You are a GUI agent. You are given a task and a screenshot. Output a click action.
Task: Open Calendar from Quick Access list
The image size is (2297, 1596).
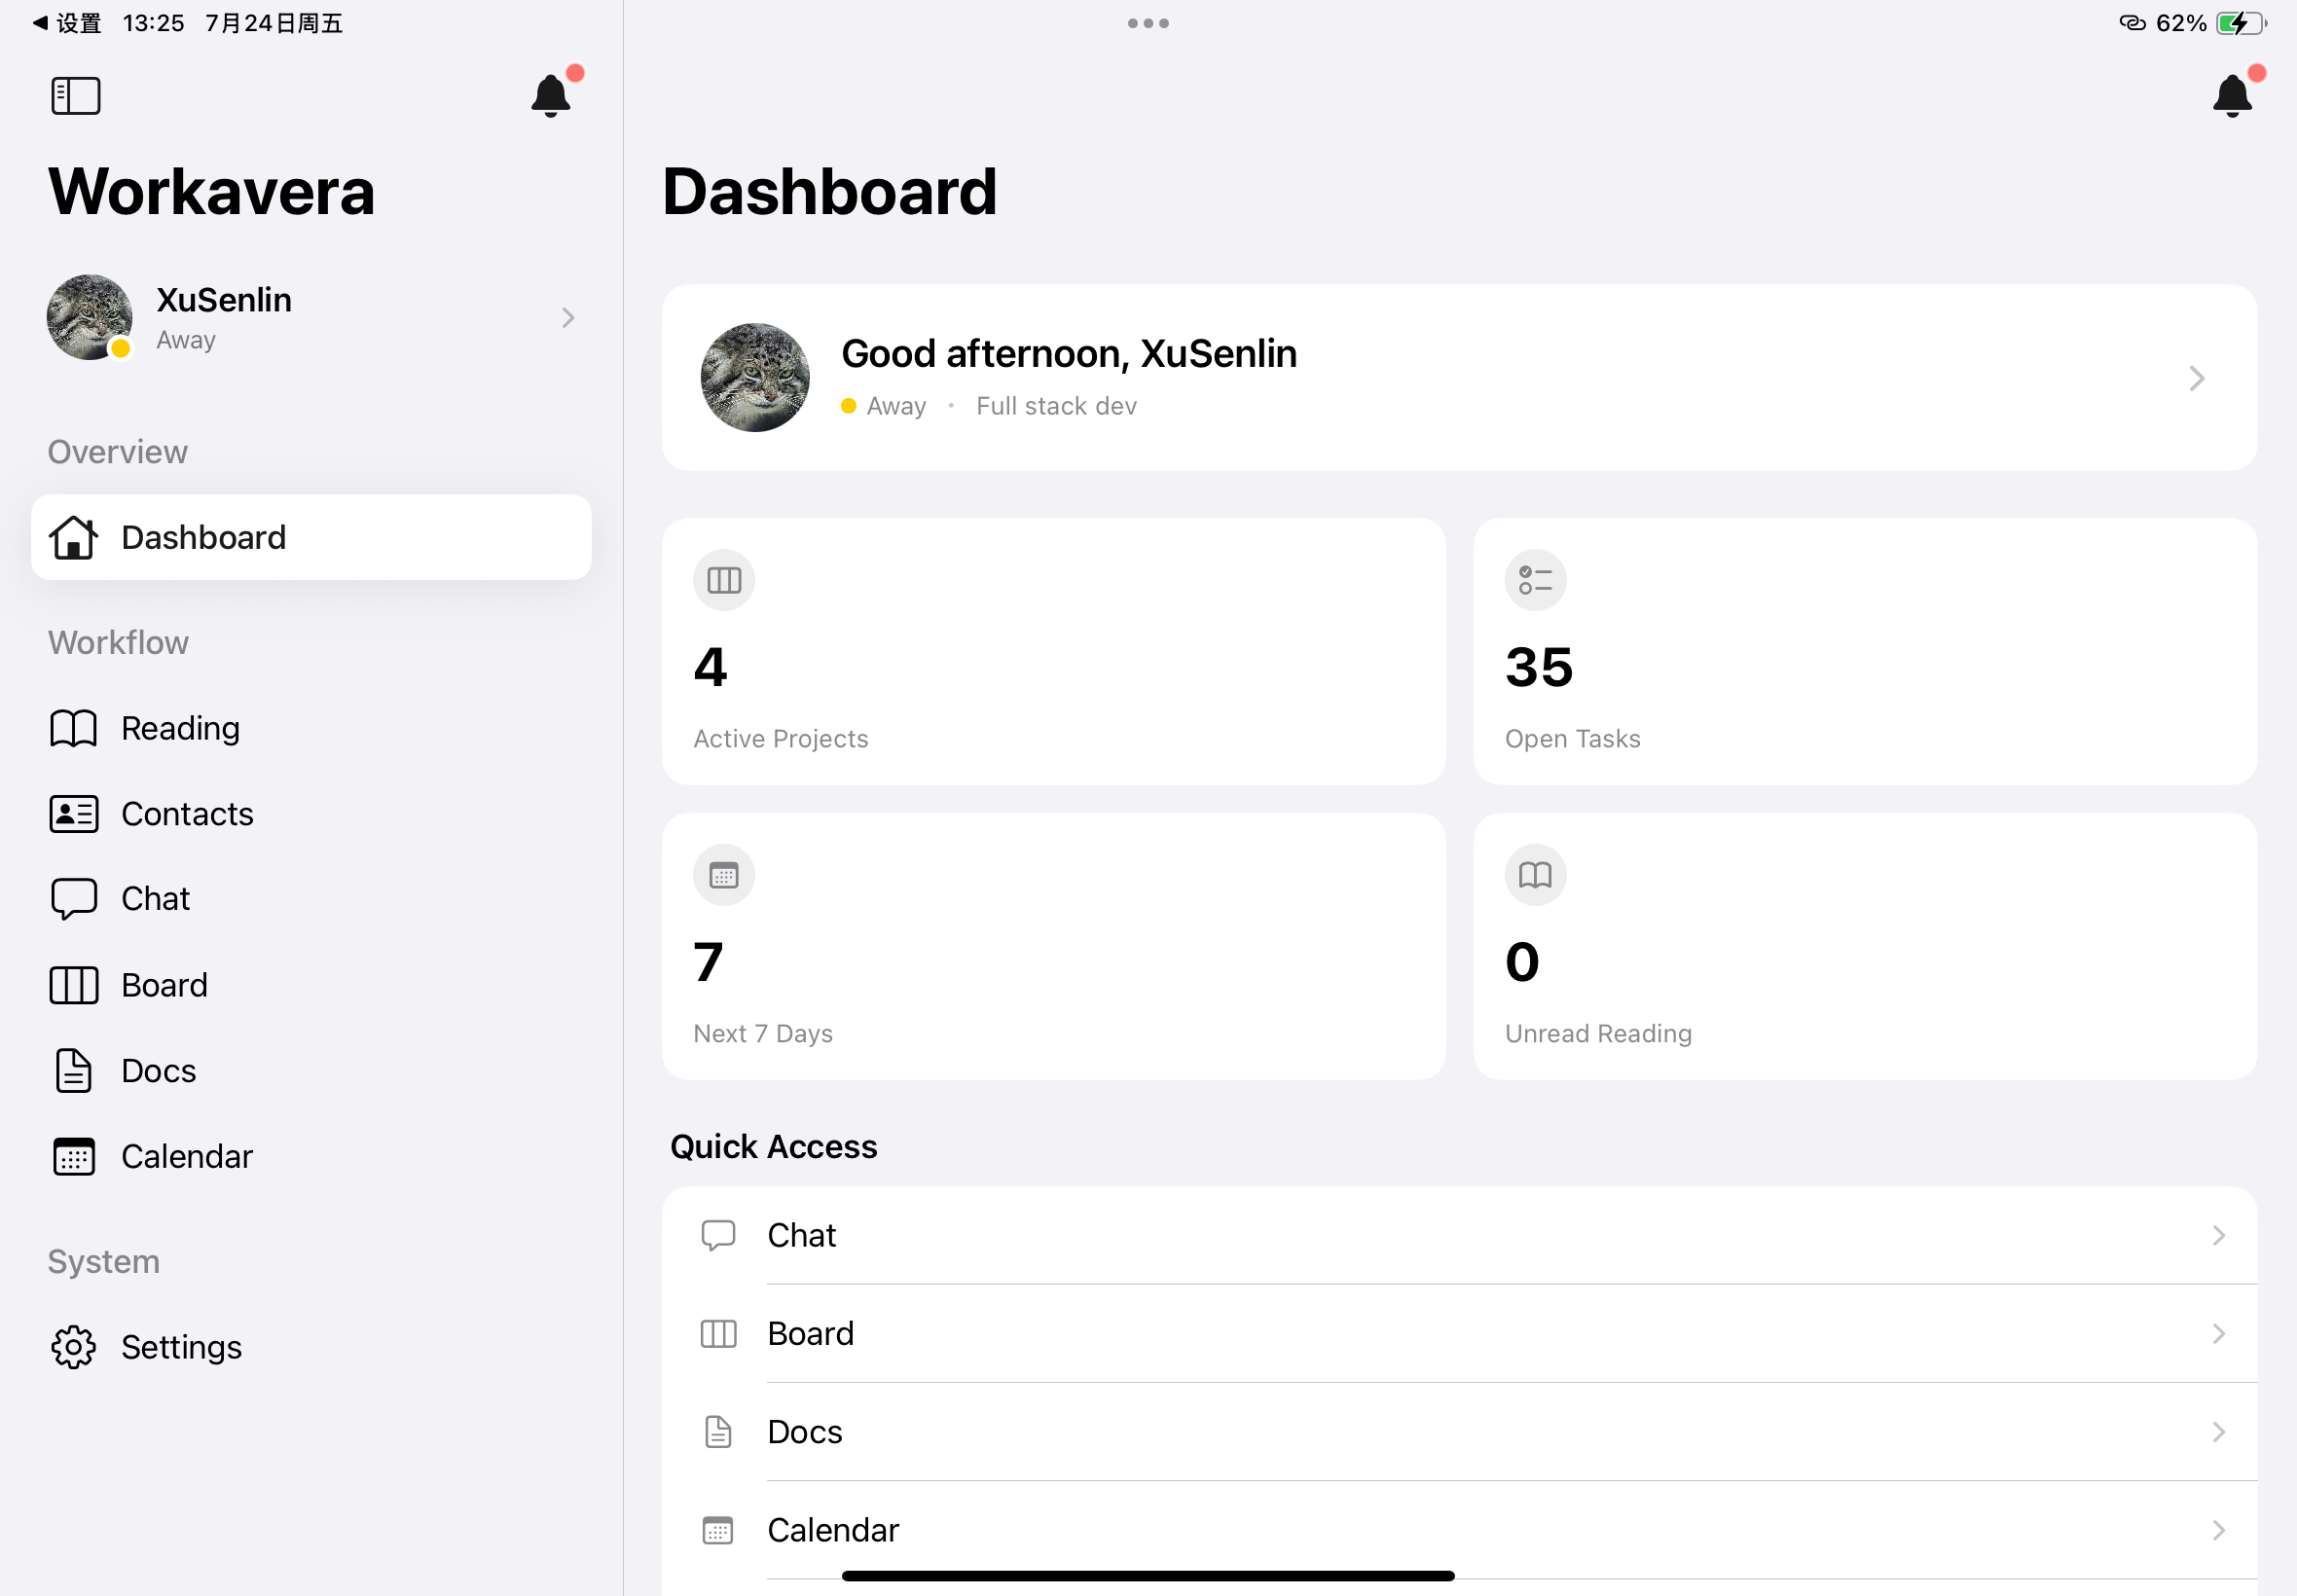(1459, 1530)
